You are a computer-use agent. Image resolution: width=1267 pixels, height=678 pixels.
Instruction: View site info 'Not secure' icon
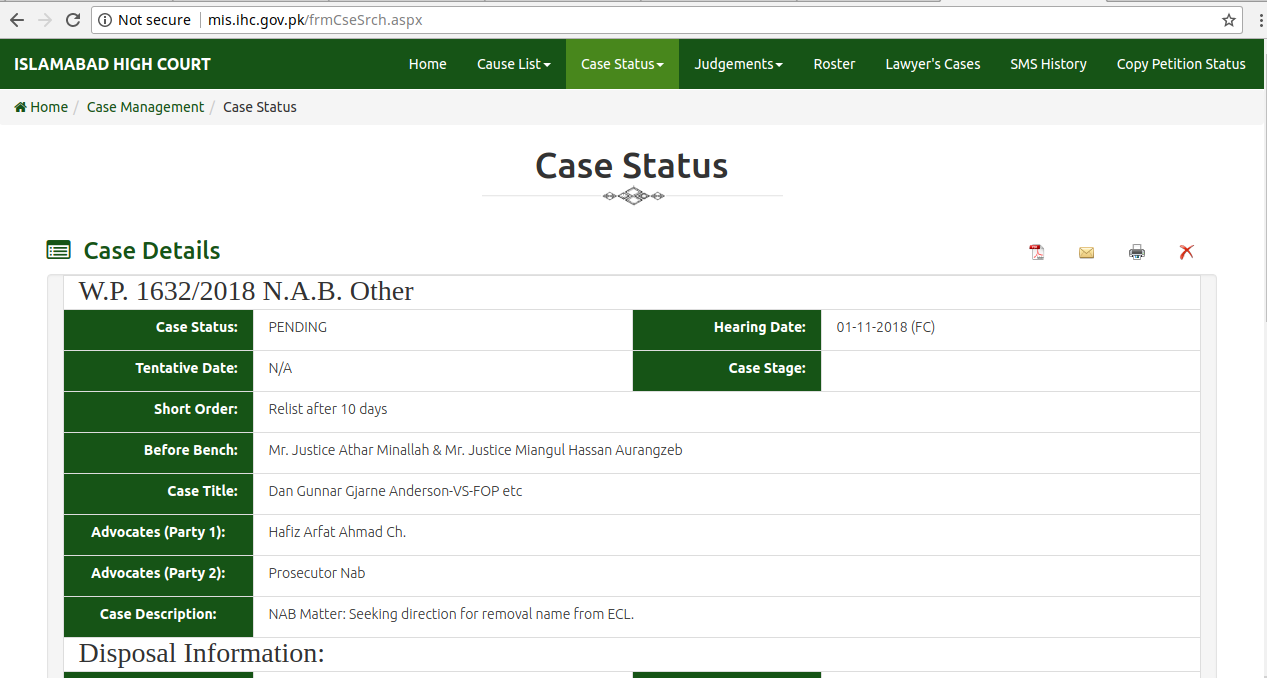pos(105,20)
